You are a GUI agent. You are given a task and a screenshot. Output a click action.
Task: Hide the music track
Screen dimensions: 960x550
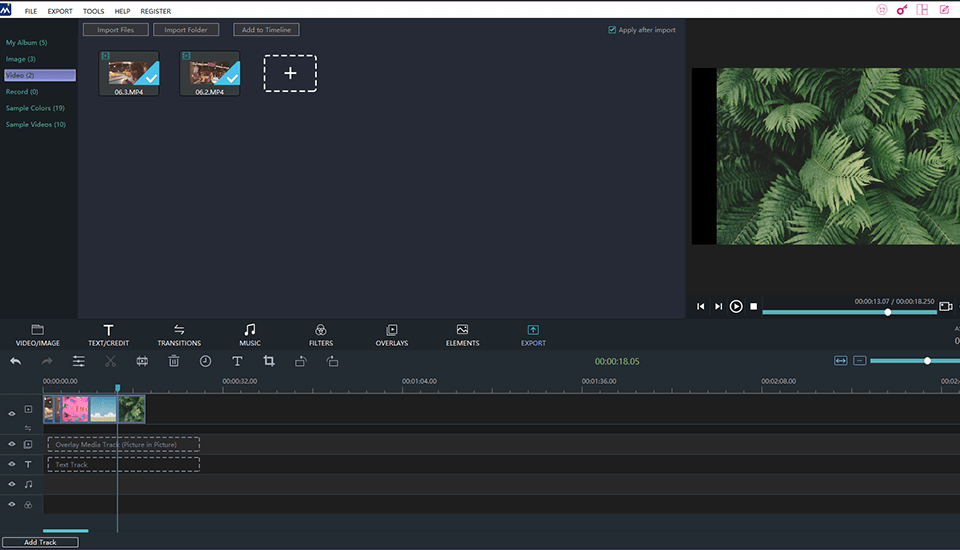coord(12,484)
